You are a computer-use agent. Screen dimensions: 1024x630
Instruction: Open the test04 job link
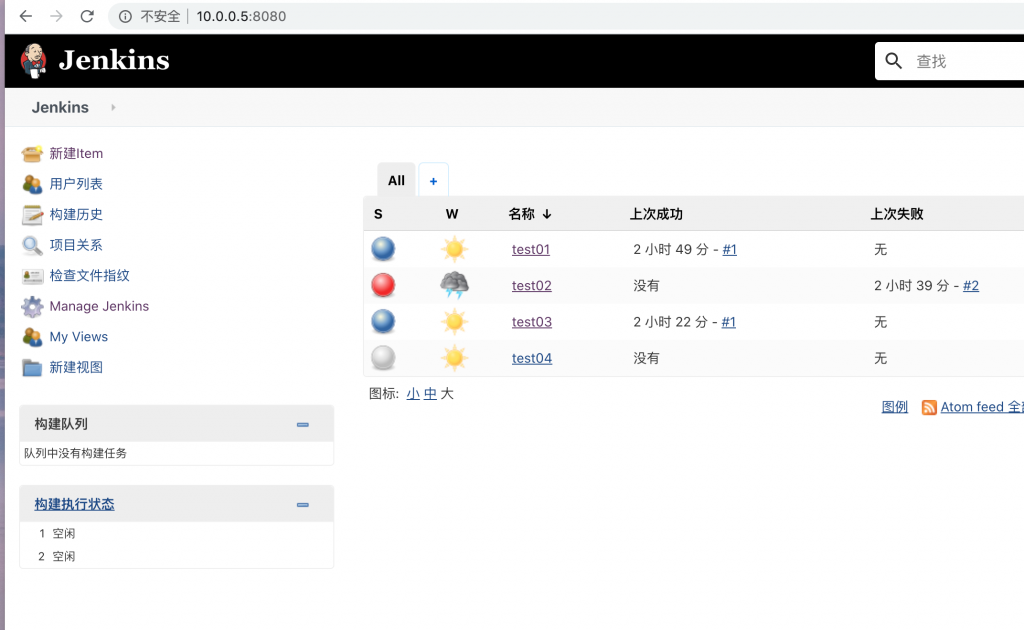(532, 358)
